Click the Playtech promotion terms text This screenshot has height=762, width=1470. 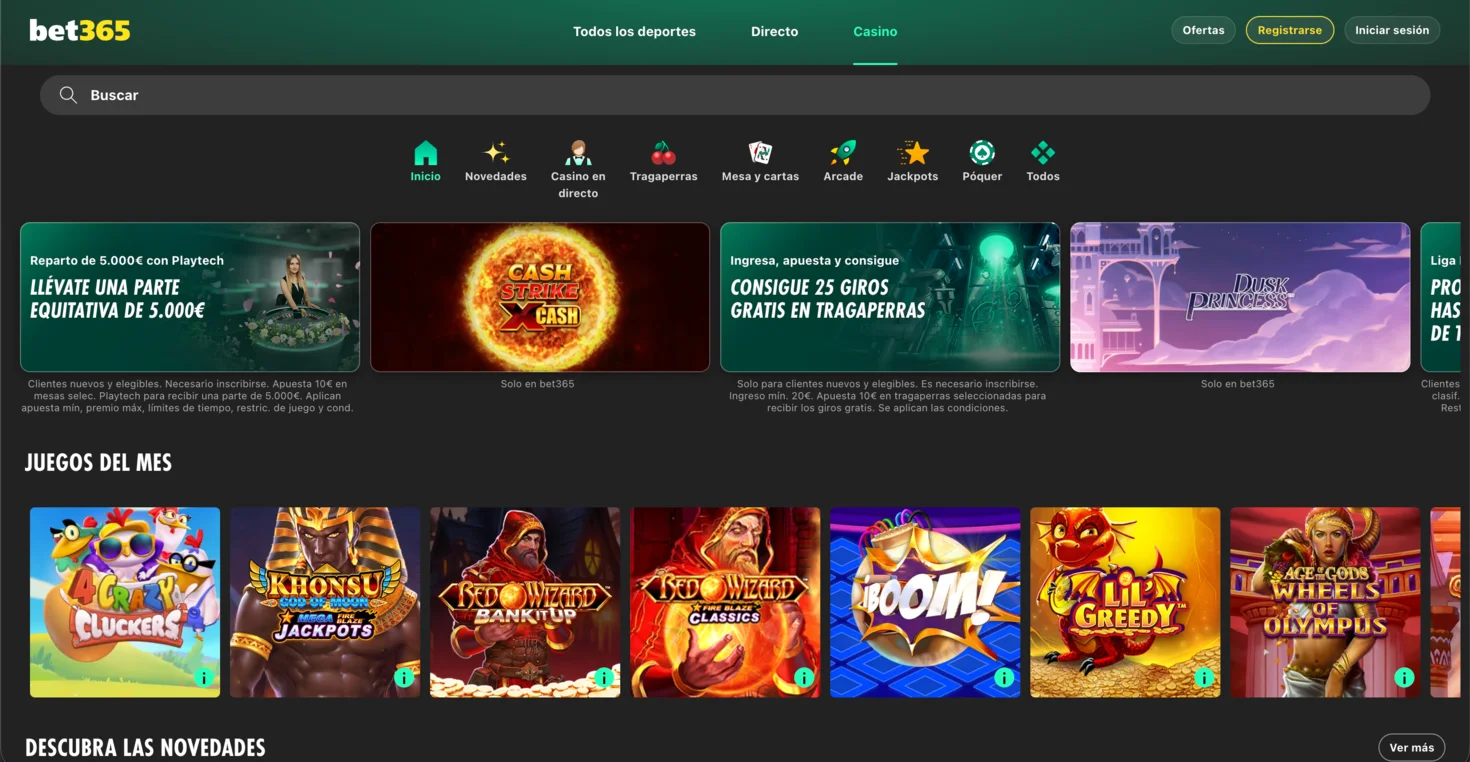(x=188, y=396)
